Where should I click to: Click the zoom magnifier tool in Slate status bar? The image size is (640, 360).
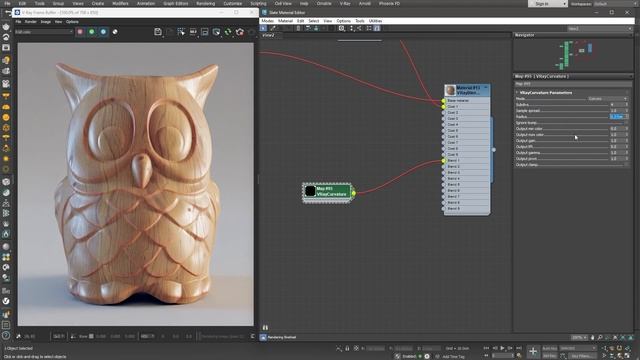[x=600, y=338]
